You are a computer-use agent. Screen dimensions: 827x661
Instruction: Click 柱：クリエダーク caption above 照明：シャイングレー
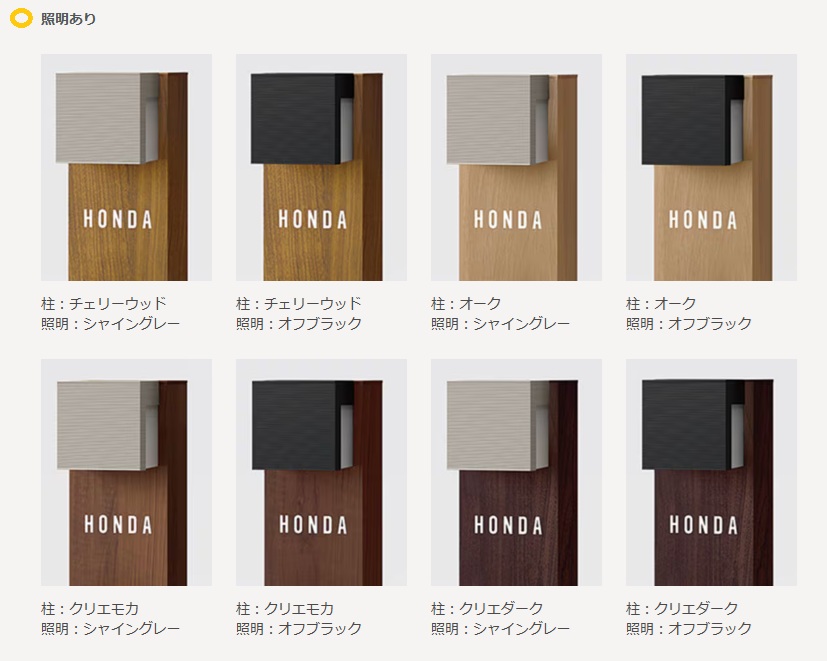[x=487, y=609]
